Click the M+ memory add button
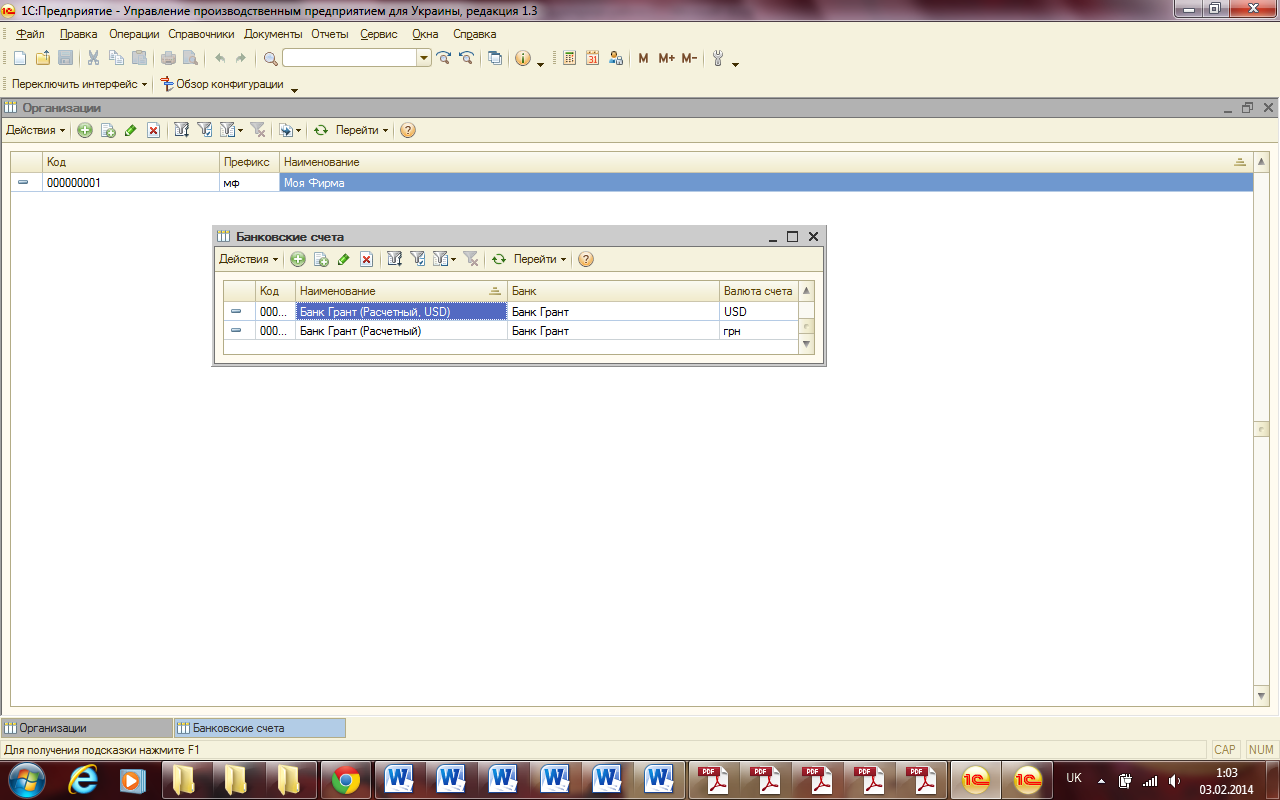Image resolution: width=1280 pixels, height=800 pixels. click(666, 58)
